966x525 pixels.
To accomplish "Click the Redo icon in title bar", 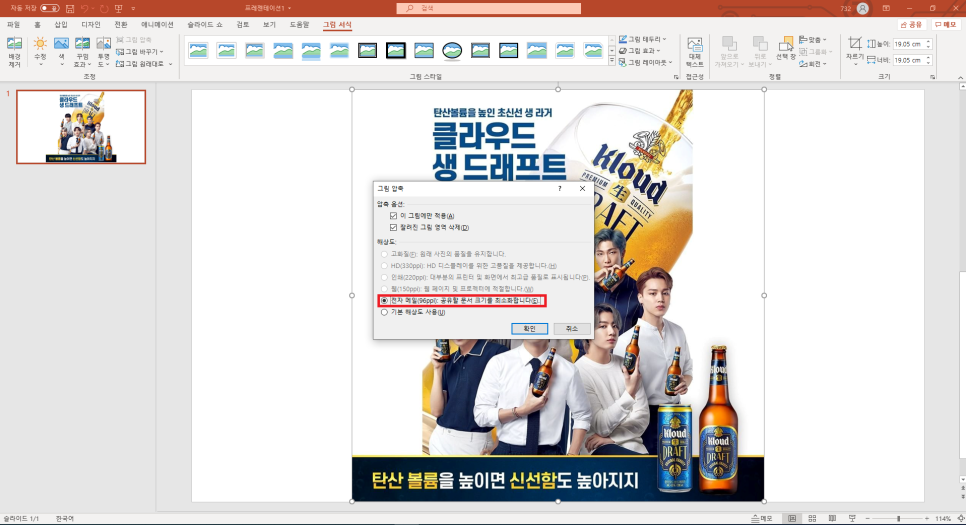I will coord(104,9).
